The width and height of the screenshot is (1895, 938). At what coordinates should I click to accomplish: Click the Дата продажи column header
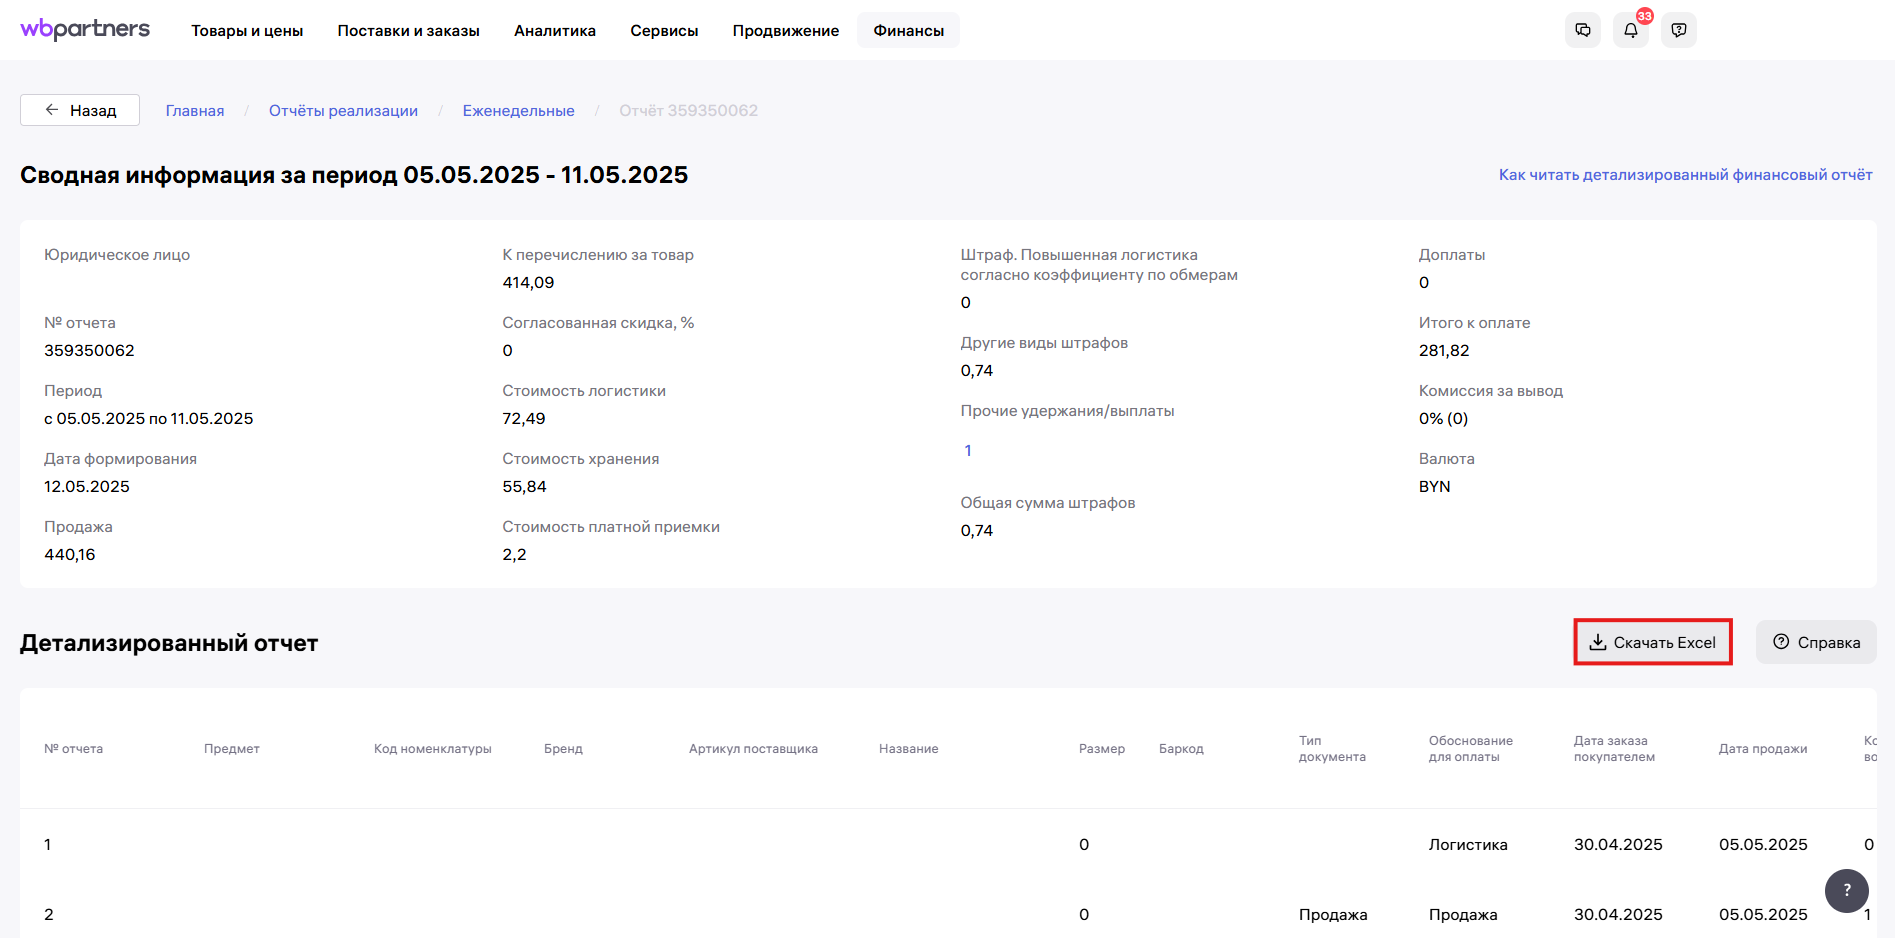pyautogui.click(x=1762, y=749)
